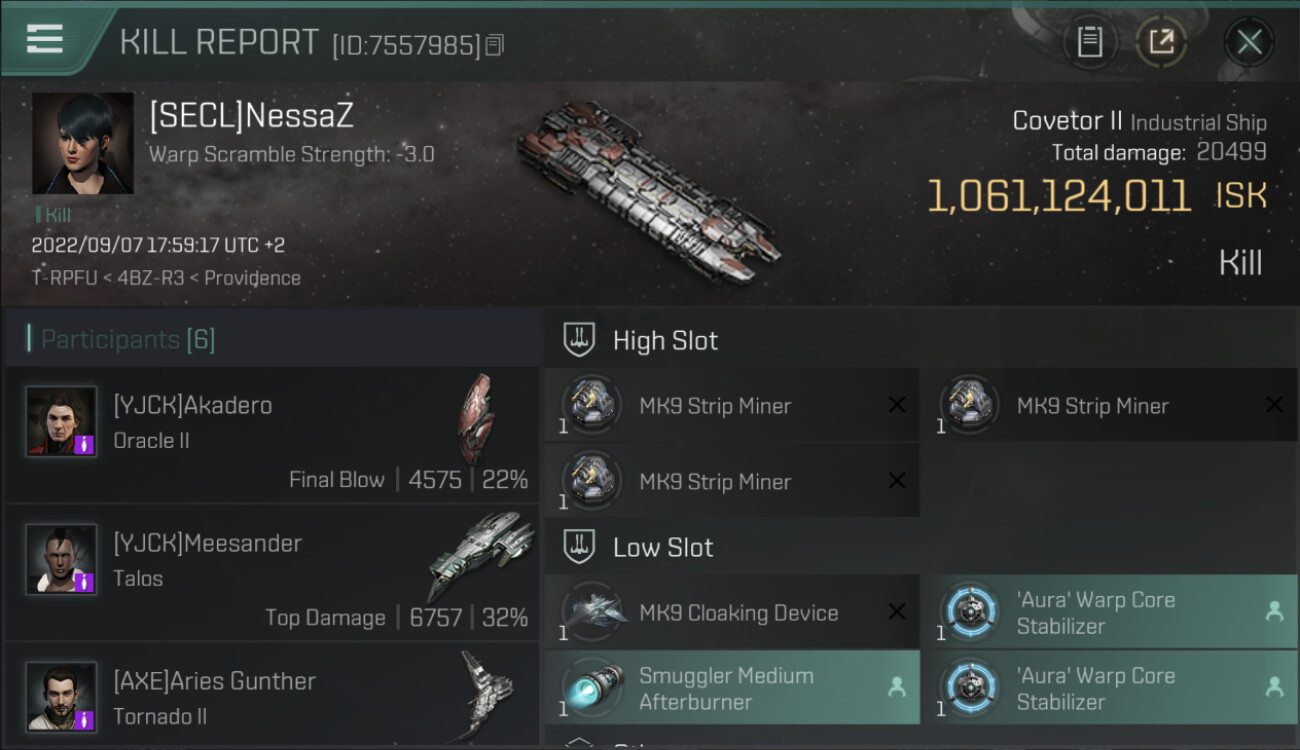Copy kill report ID icon

point(495,44)
